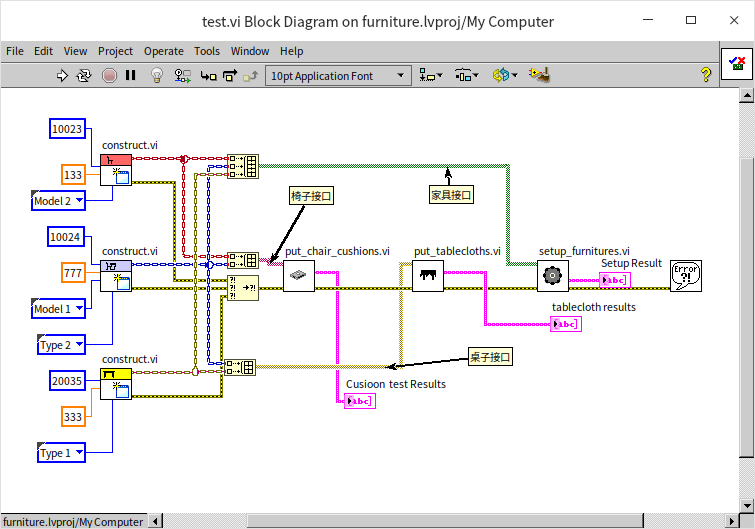Start Run Continuously from toolbar

click(x=84, y=75)
